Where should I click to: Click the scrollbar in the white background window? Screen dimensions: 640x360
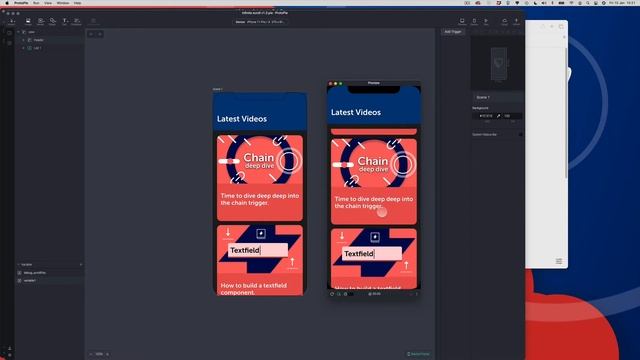click(566, 112)
